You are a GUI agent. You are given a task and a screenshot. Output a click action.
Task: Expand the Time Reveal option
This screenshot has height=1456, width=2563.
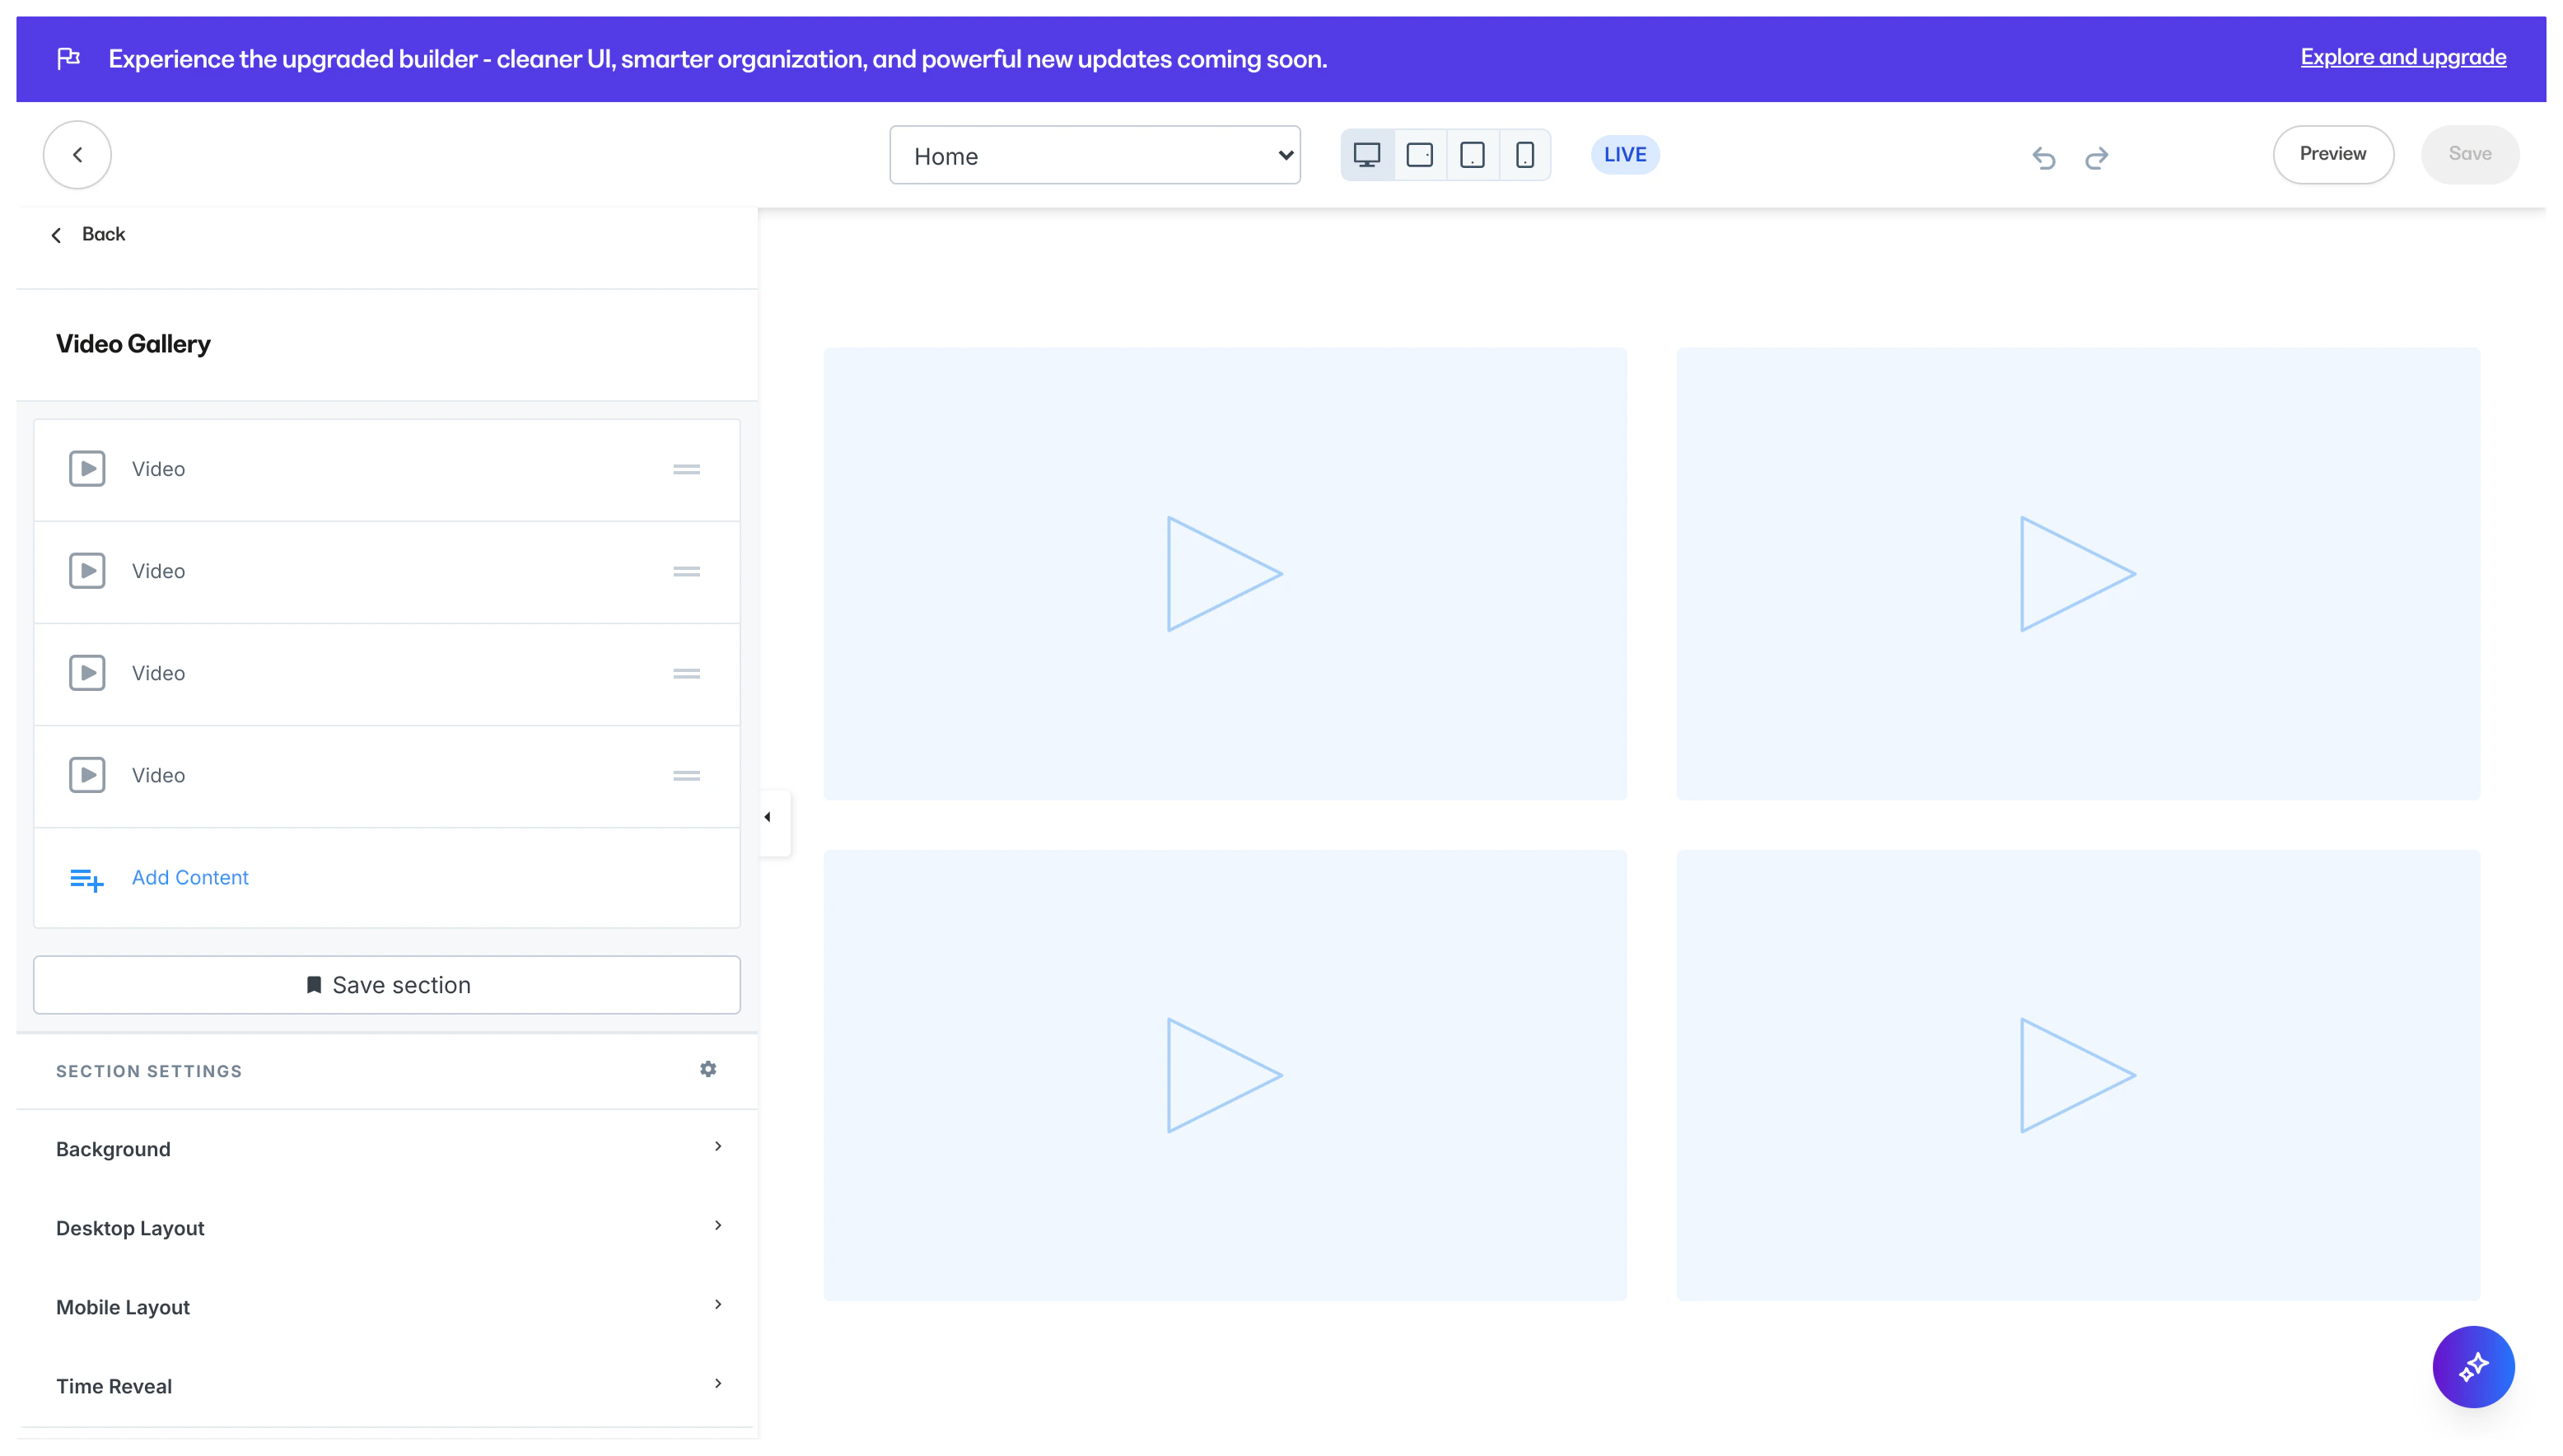[x=387, y=1385]
